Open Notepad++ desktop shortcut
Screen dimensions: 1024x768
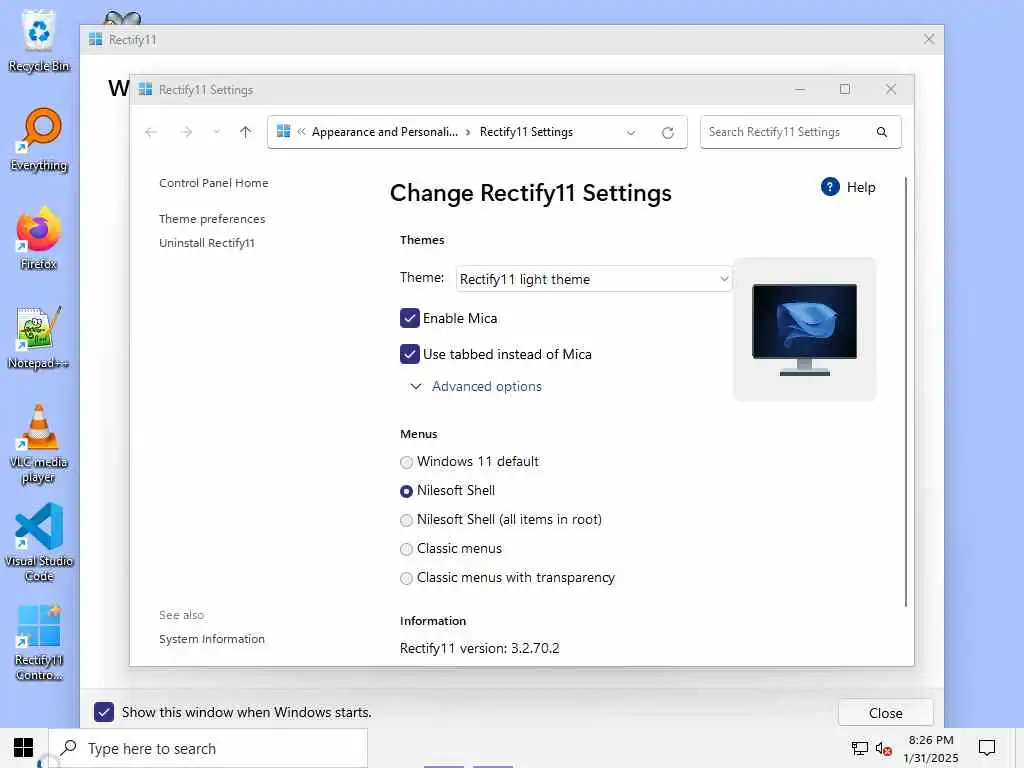pos(39,337)
